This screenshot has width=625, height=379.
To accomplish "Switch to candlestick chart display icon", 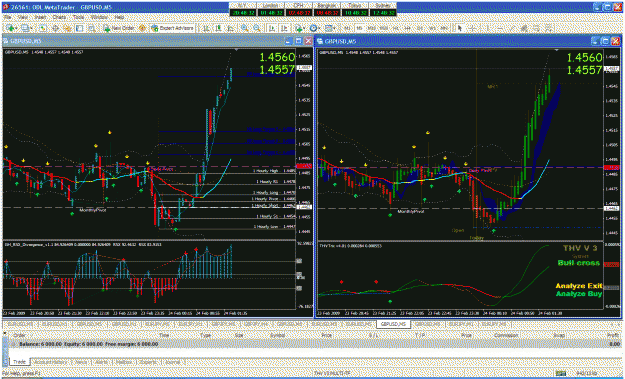I will point(218,28).
